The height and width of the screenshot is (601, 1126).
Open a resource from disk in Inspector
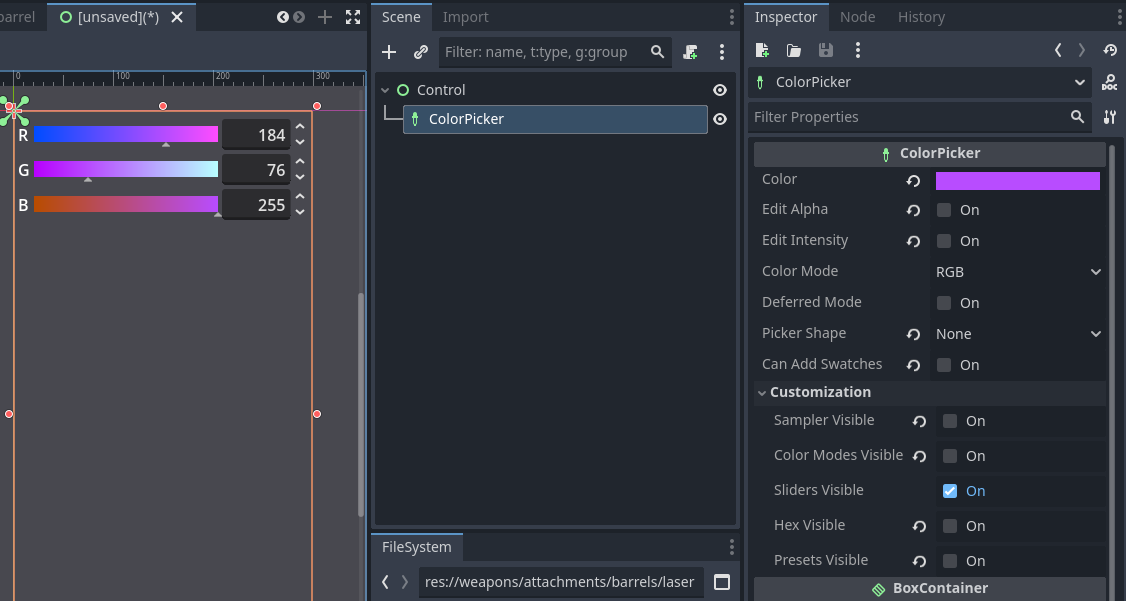794,50
